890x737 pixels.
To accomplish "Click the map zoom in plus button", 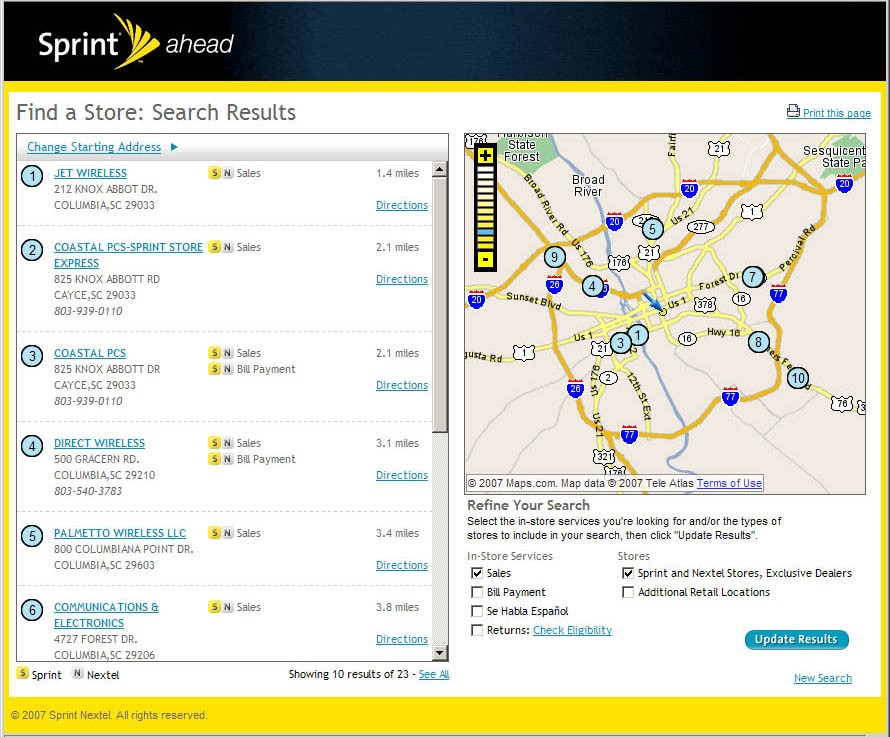I will pos(485,155).
